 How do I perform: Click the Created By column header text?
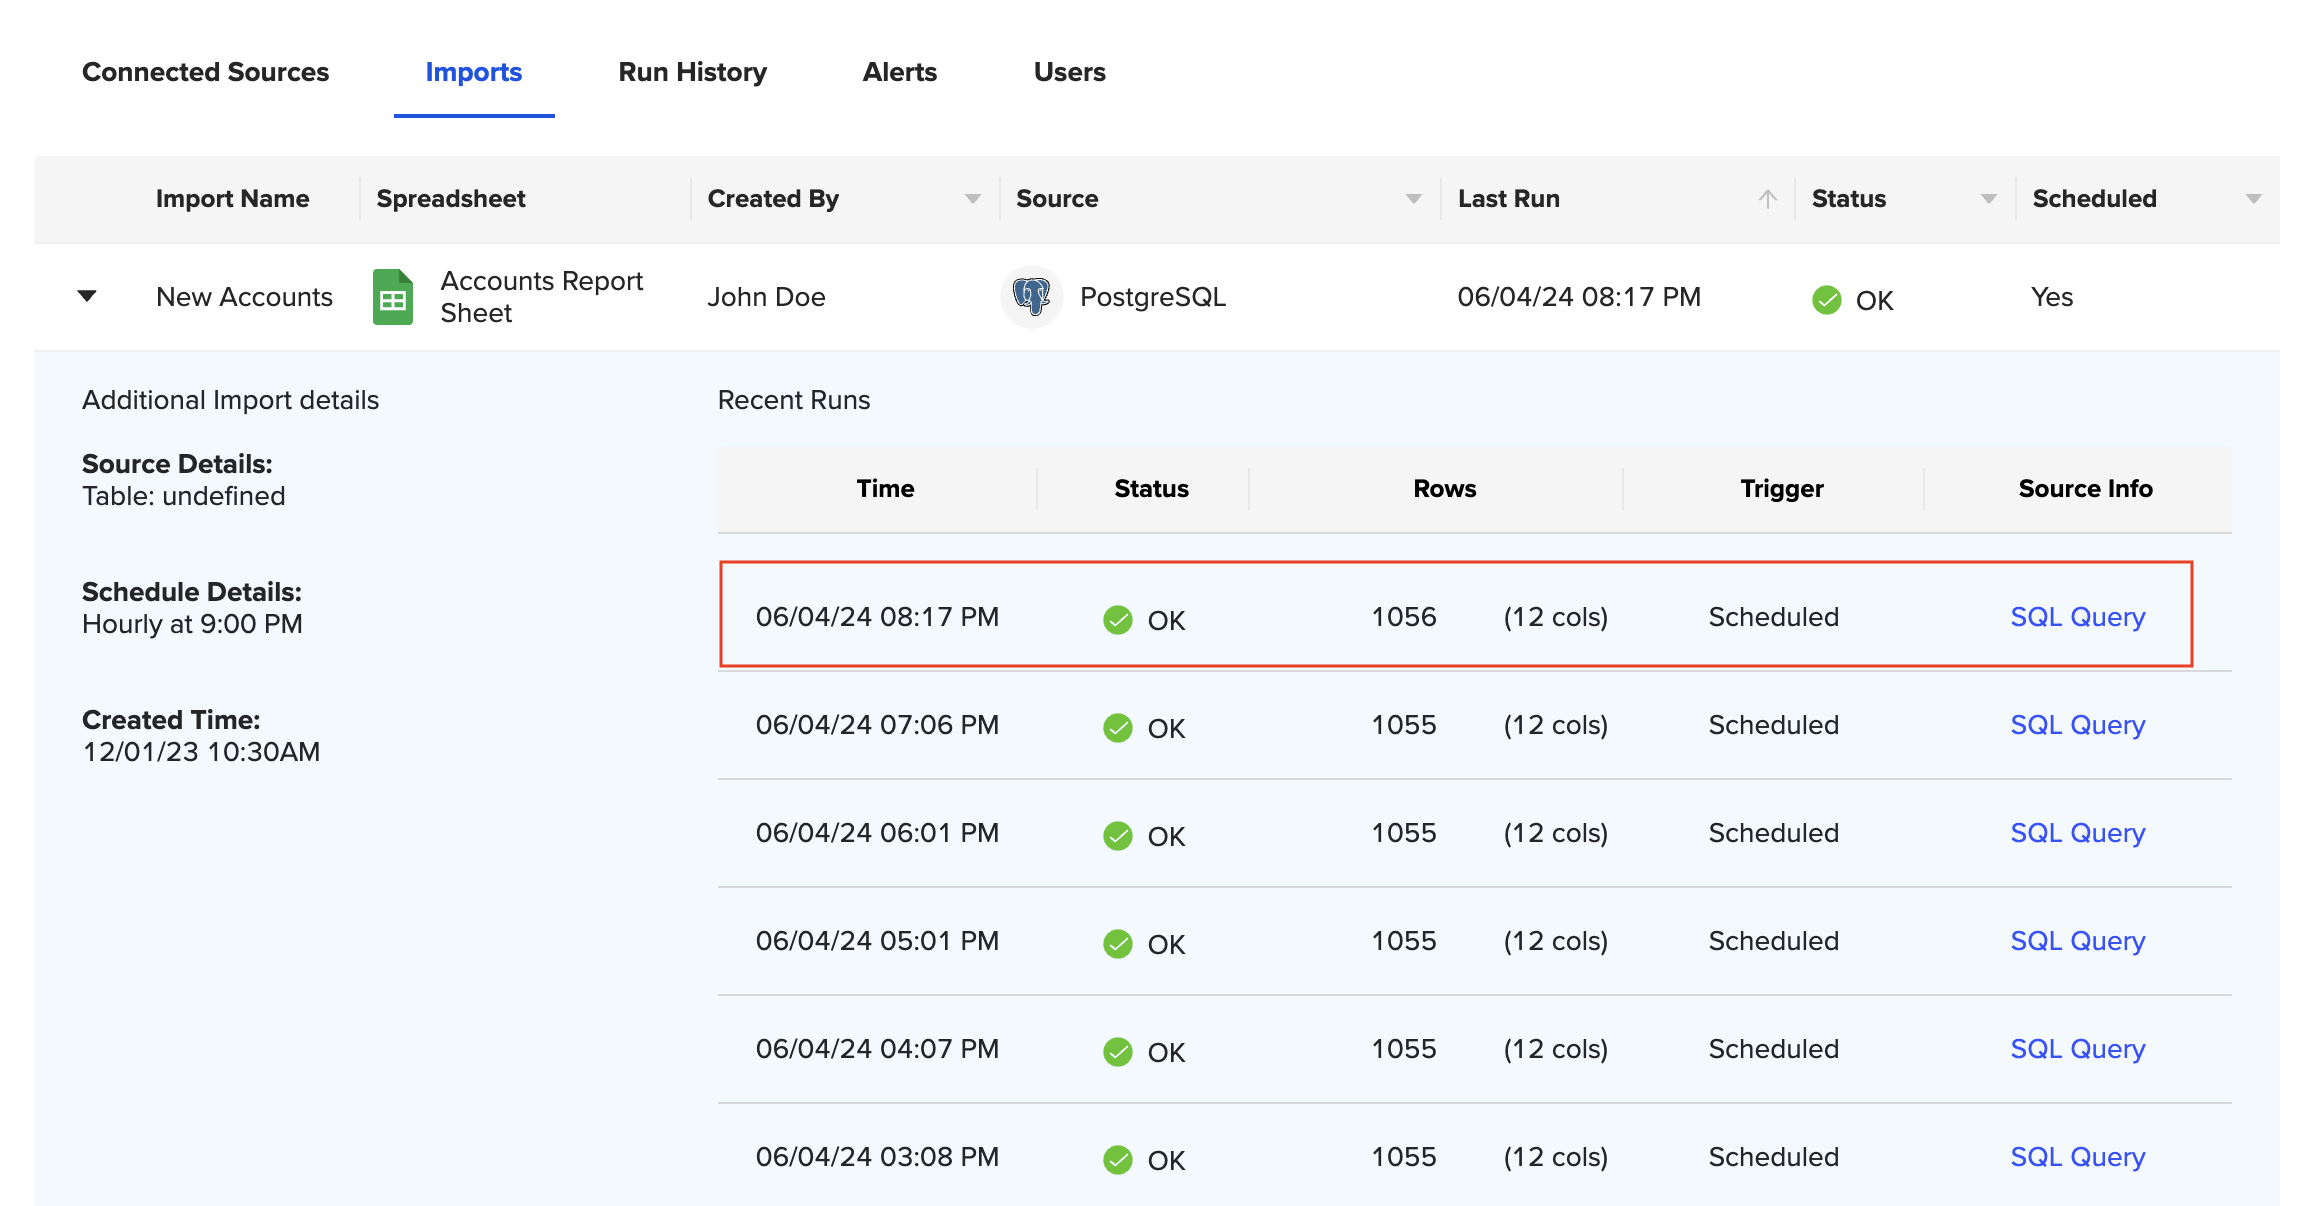(773, 199)
